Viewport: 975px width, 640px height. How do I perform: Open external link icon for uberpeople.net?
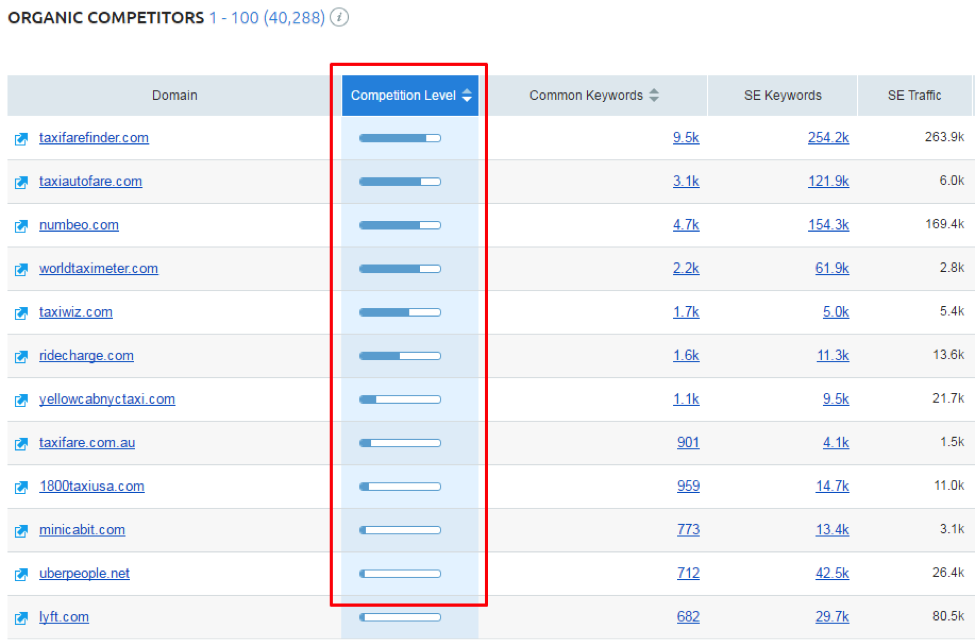coord(21,574)
